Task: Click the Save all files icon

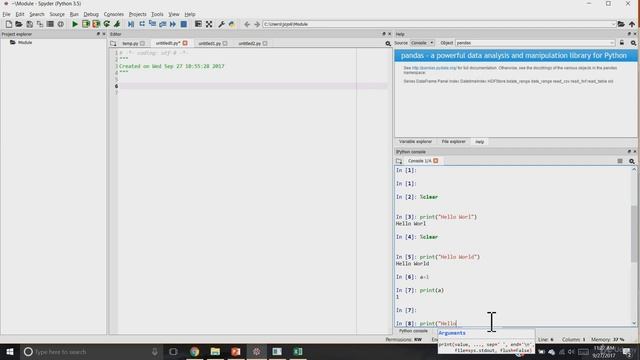Action: pyautogui.click(x=40, y=24)
